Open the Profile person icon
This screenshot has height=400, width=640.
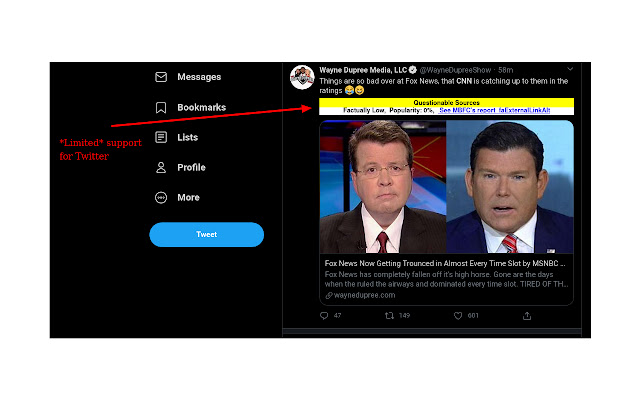[x=161, y=167]
